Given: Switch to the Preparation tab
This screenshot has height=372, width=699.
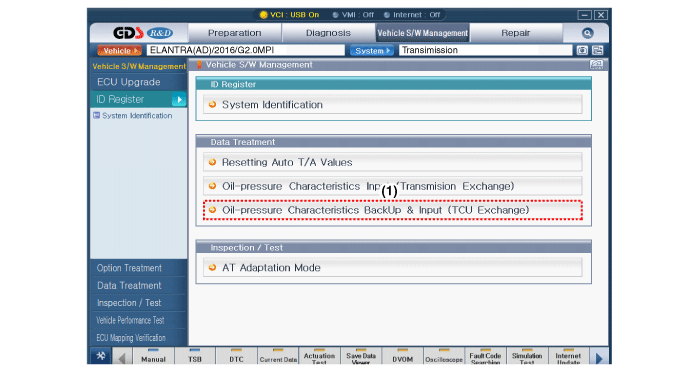Looking at the screenshot, I should click(234, 33).
